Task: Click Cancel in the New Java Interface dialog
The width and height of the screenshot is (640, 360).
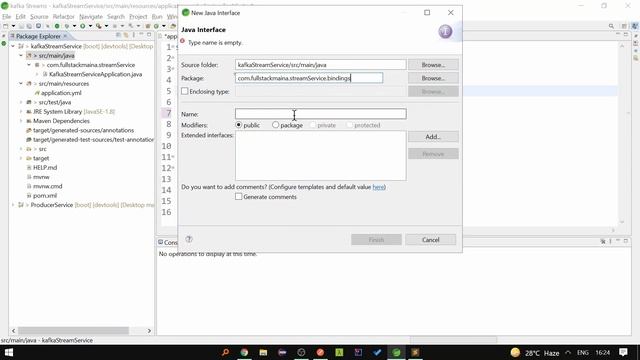Action: click(431, 240)
